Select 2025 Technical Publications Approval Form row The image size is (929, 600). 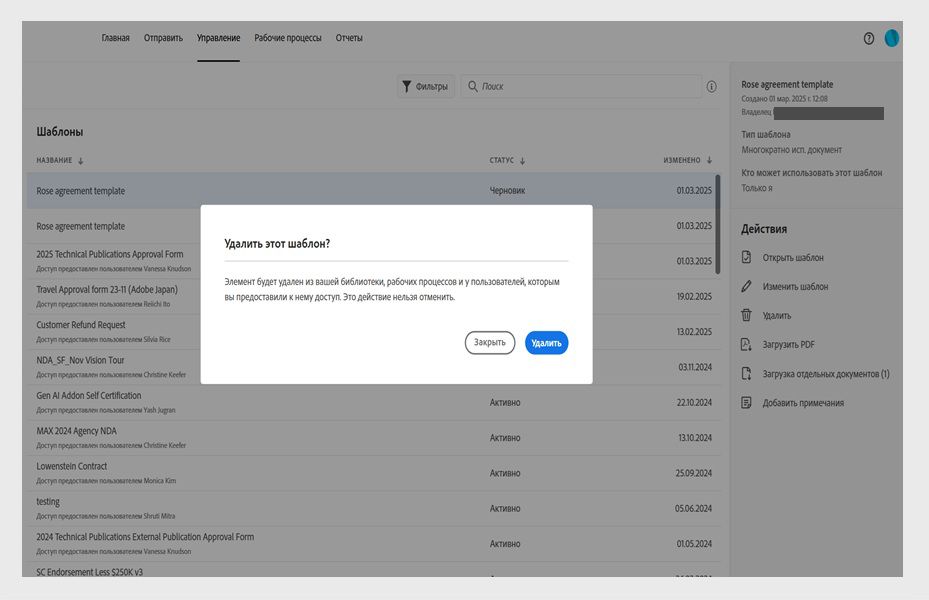373,261
